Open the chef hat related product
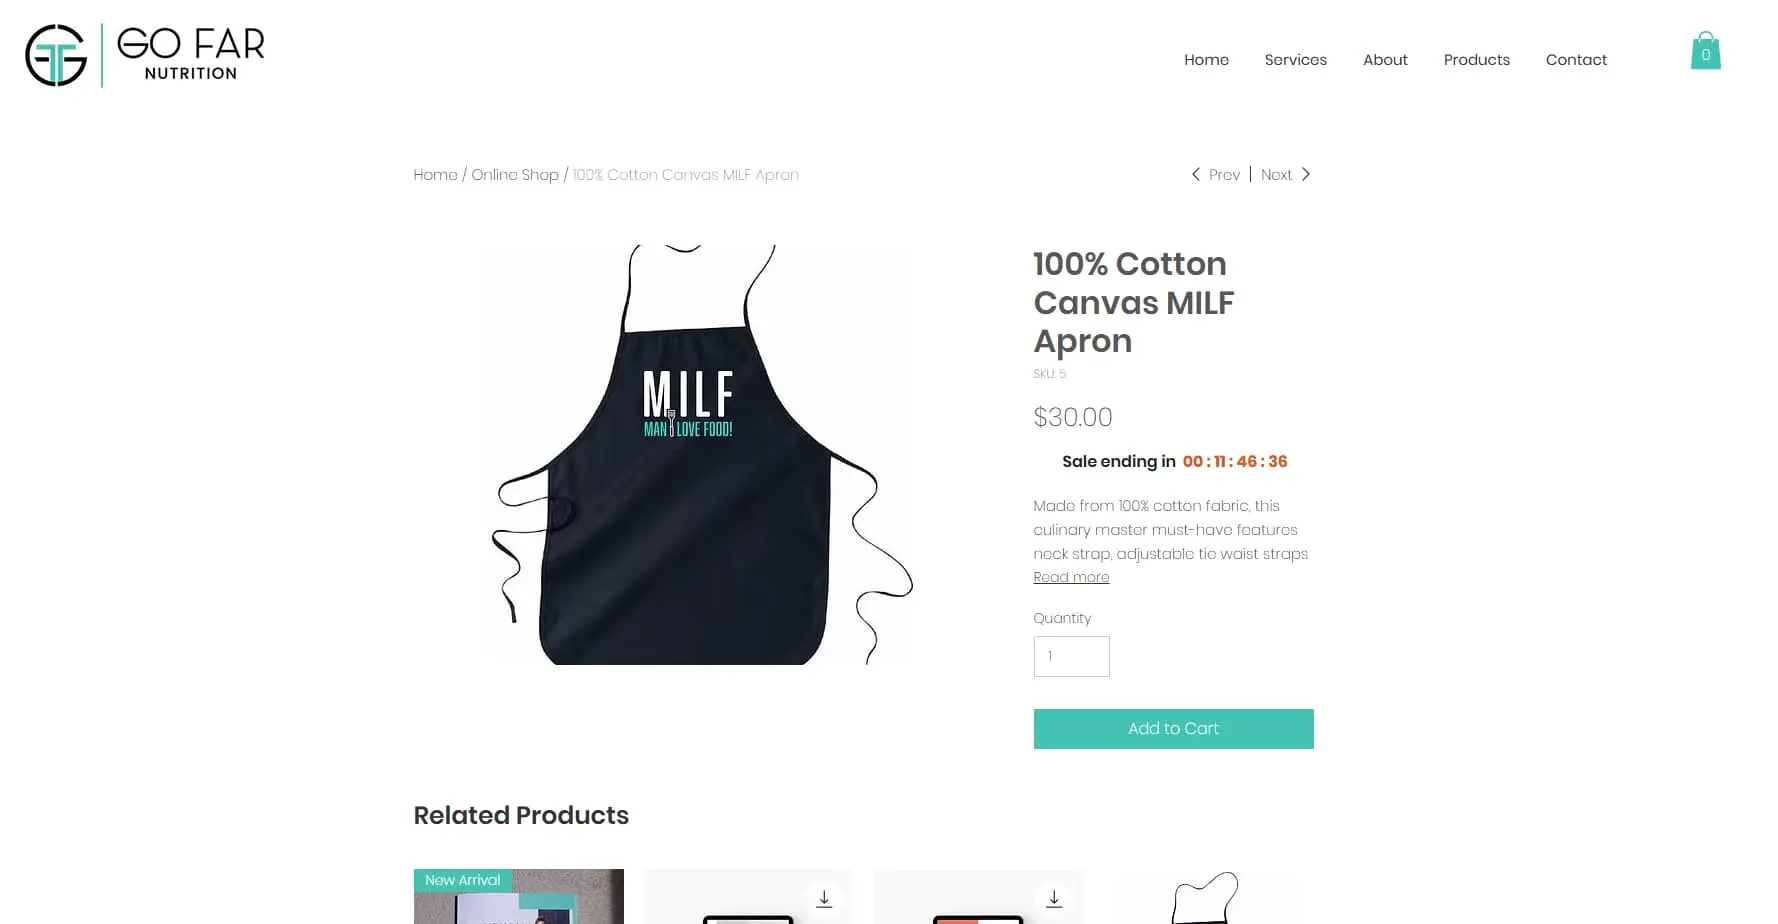1778x924 pixels. click(1208, 897)
